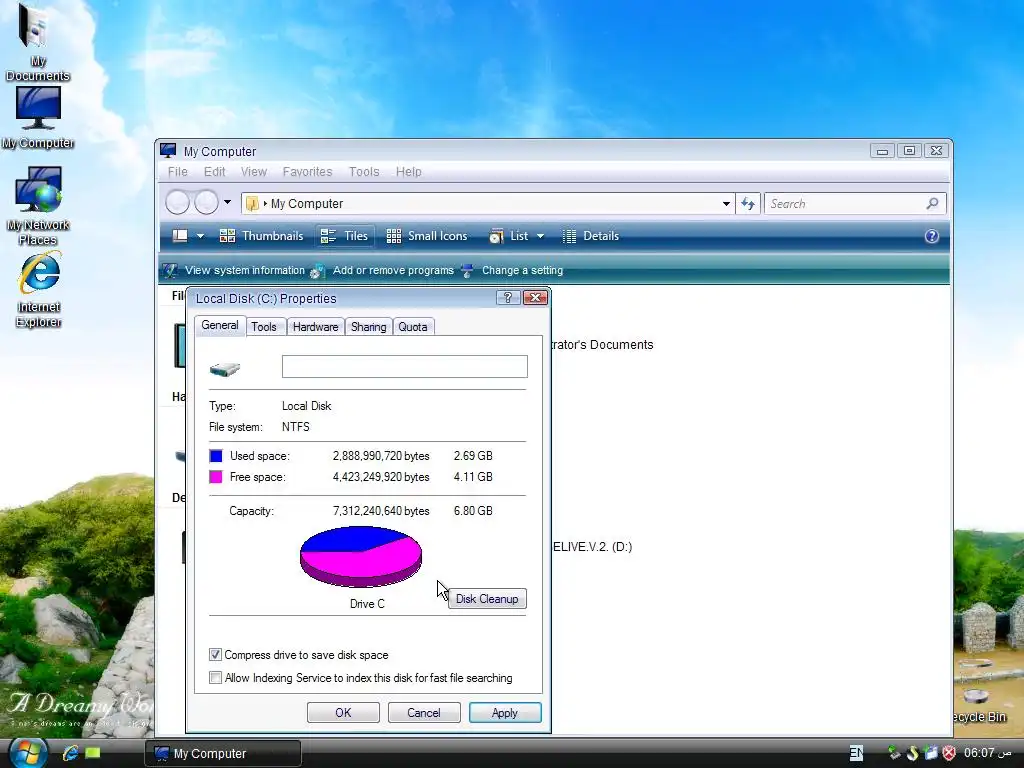Click the blue Used space color swatch

(216, 456)
